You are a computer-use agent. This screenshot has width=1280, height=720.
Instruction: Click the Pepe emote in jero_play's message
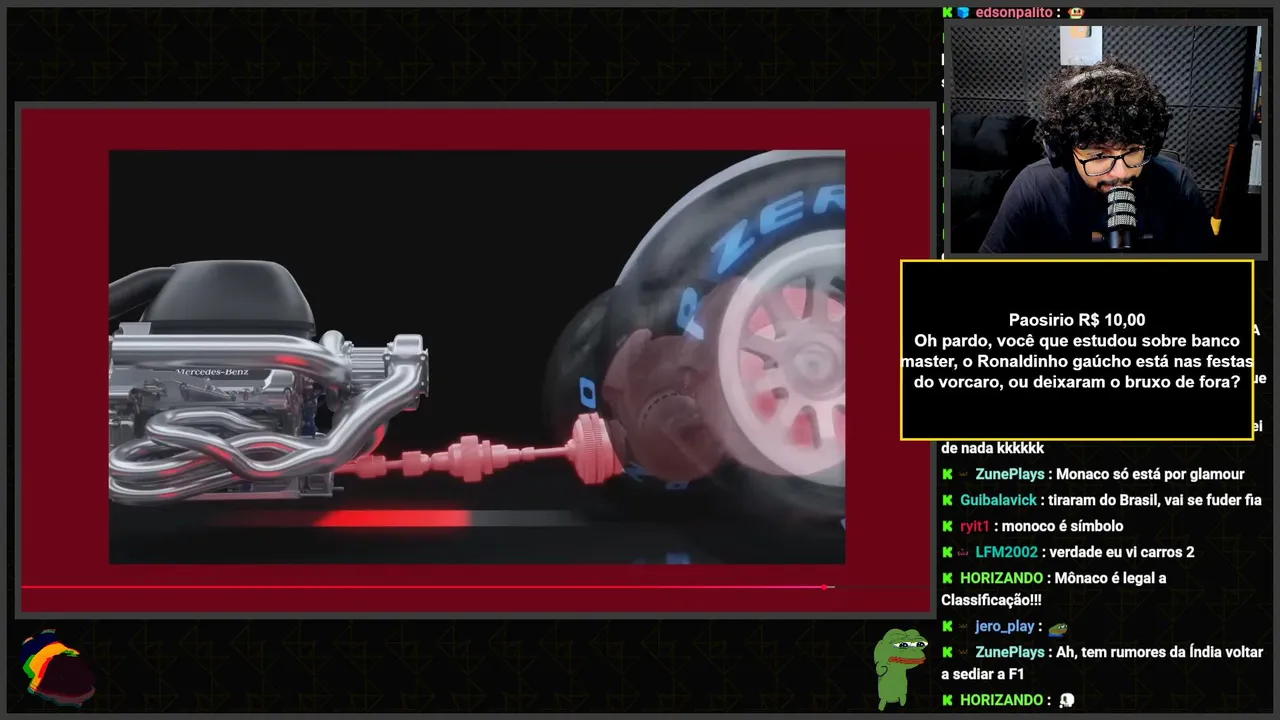point(1057,627)
